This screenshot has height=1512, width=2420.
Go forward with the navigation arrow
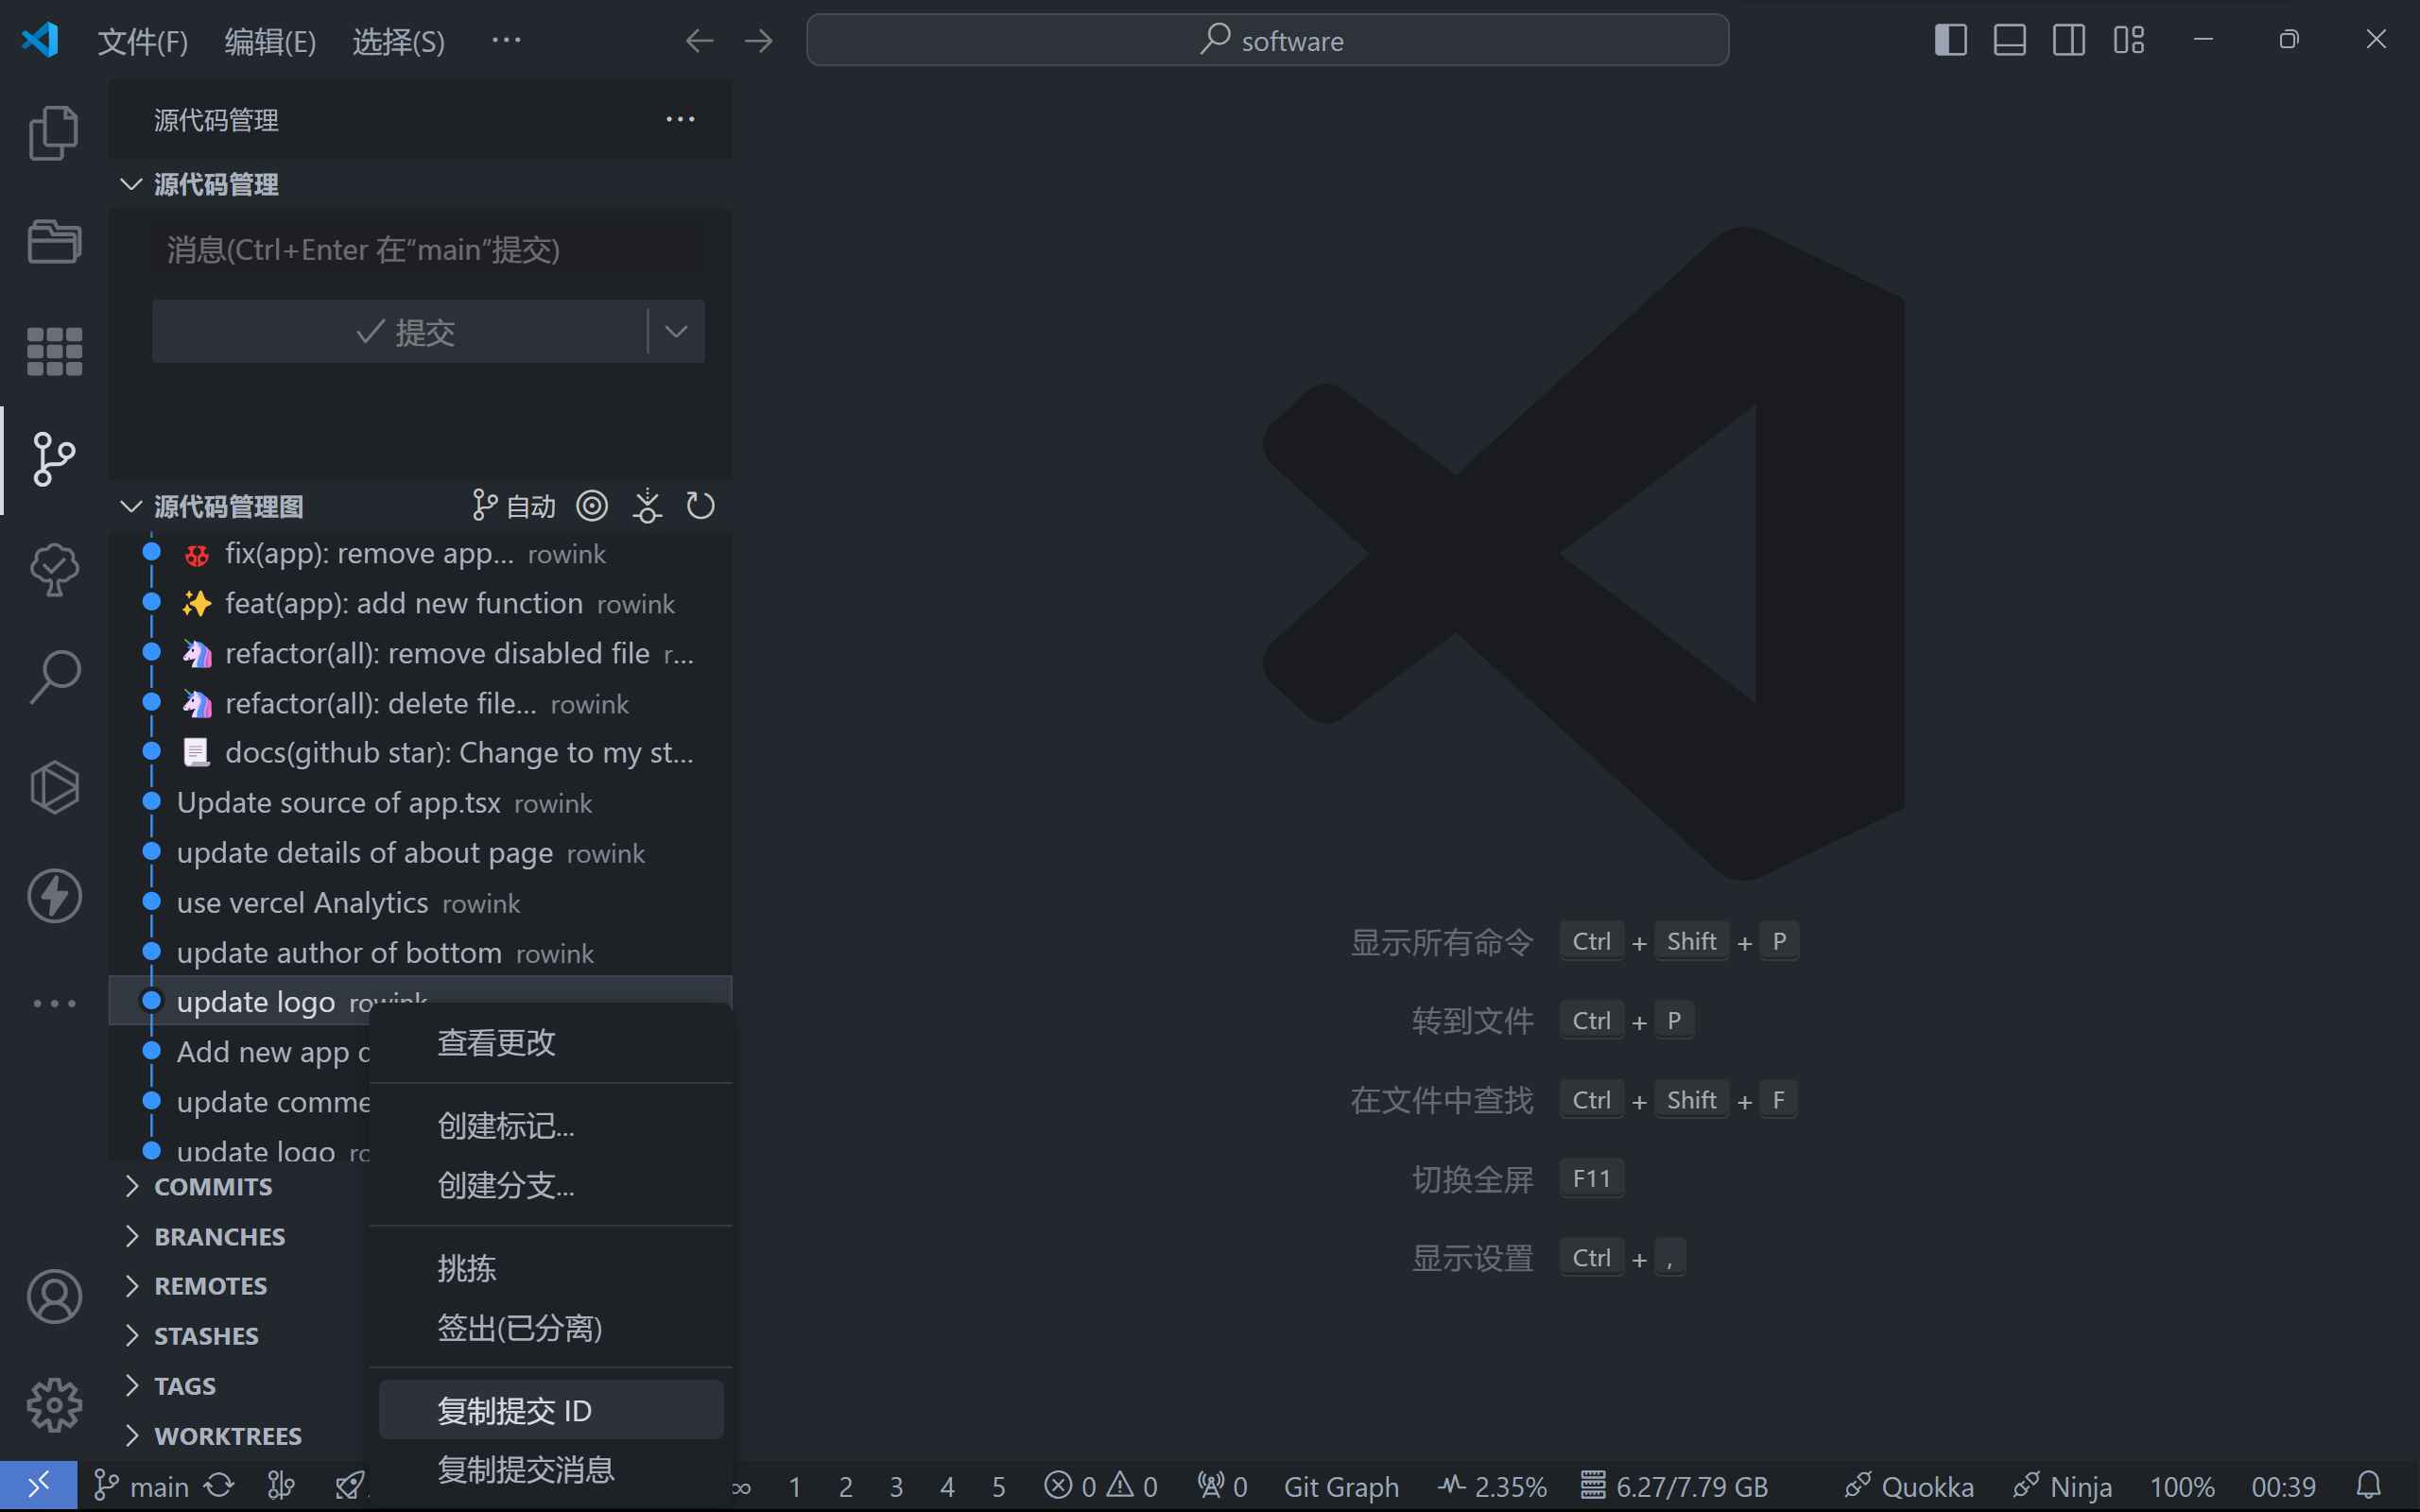(x=759, y=41)
